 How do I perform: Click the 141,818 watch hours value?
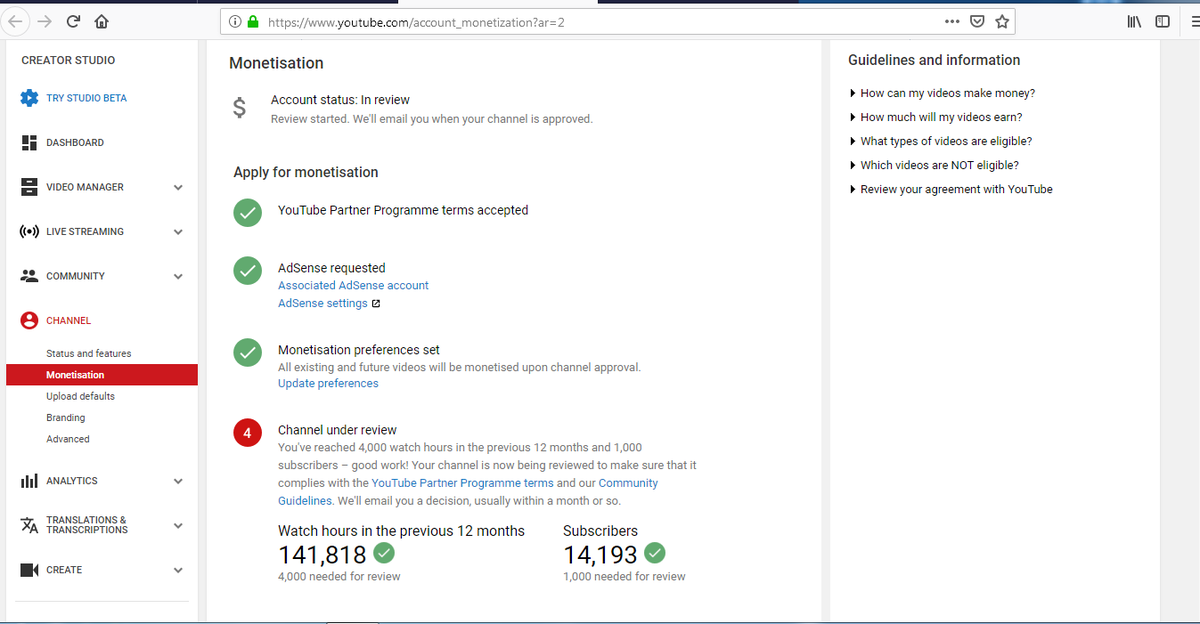(322, 554)
